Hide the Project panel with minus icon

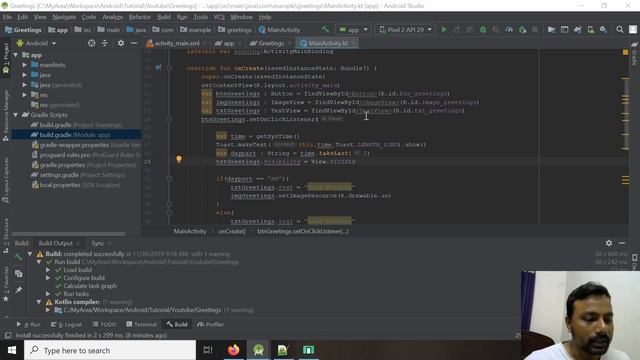(x=134, y=43)
